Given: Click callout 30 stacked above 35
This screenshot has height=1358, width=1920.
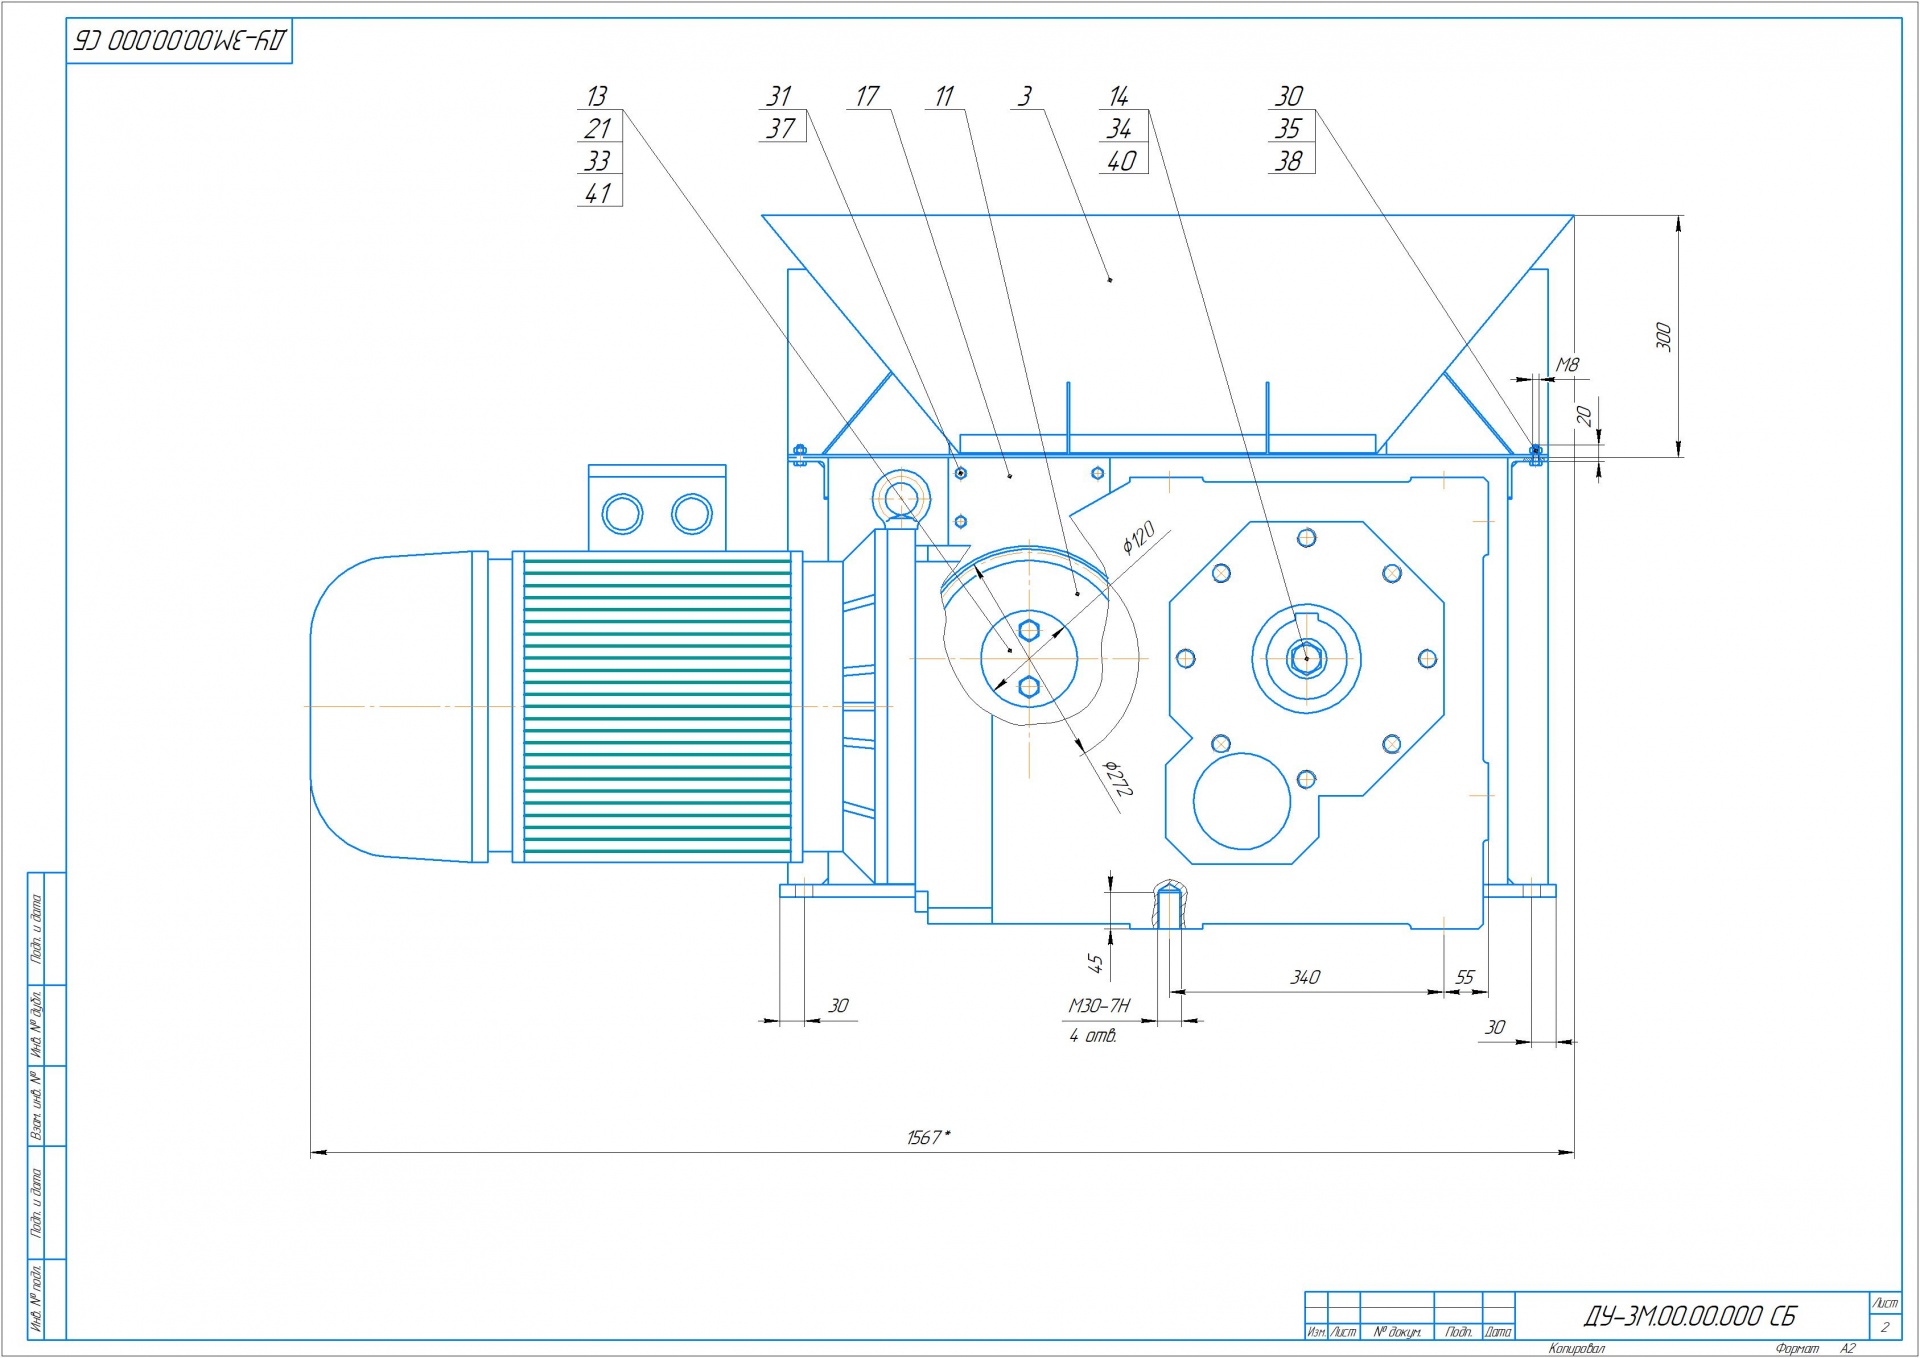Looking at the screenshot, I should 1289,96.
